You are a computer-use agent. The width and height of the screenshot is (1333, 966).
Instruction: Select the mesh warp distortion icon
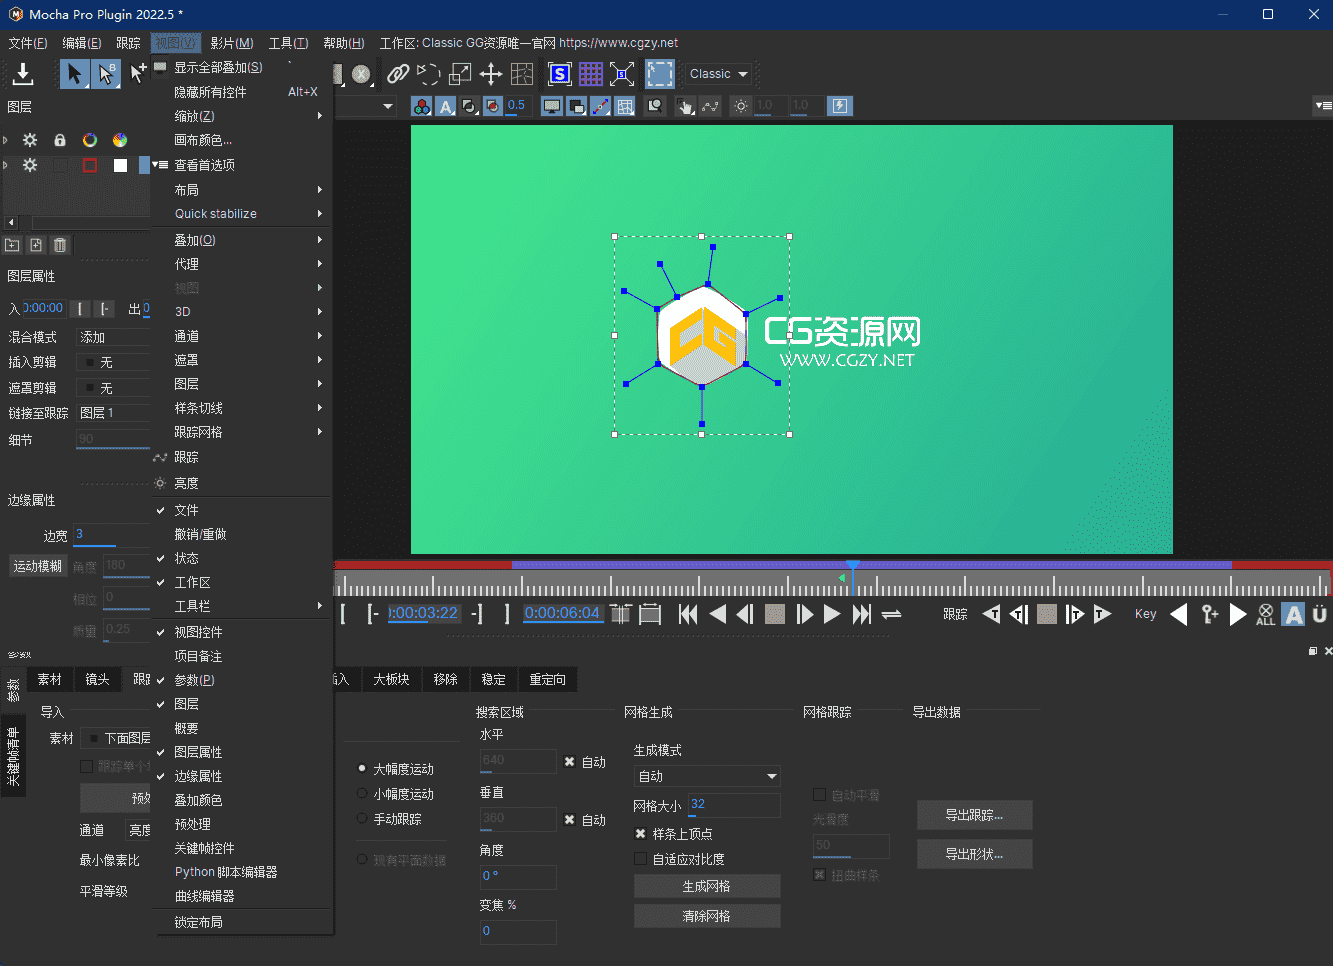(x=521, y=74)
